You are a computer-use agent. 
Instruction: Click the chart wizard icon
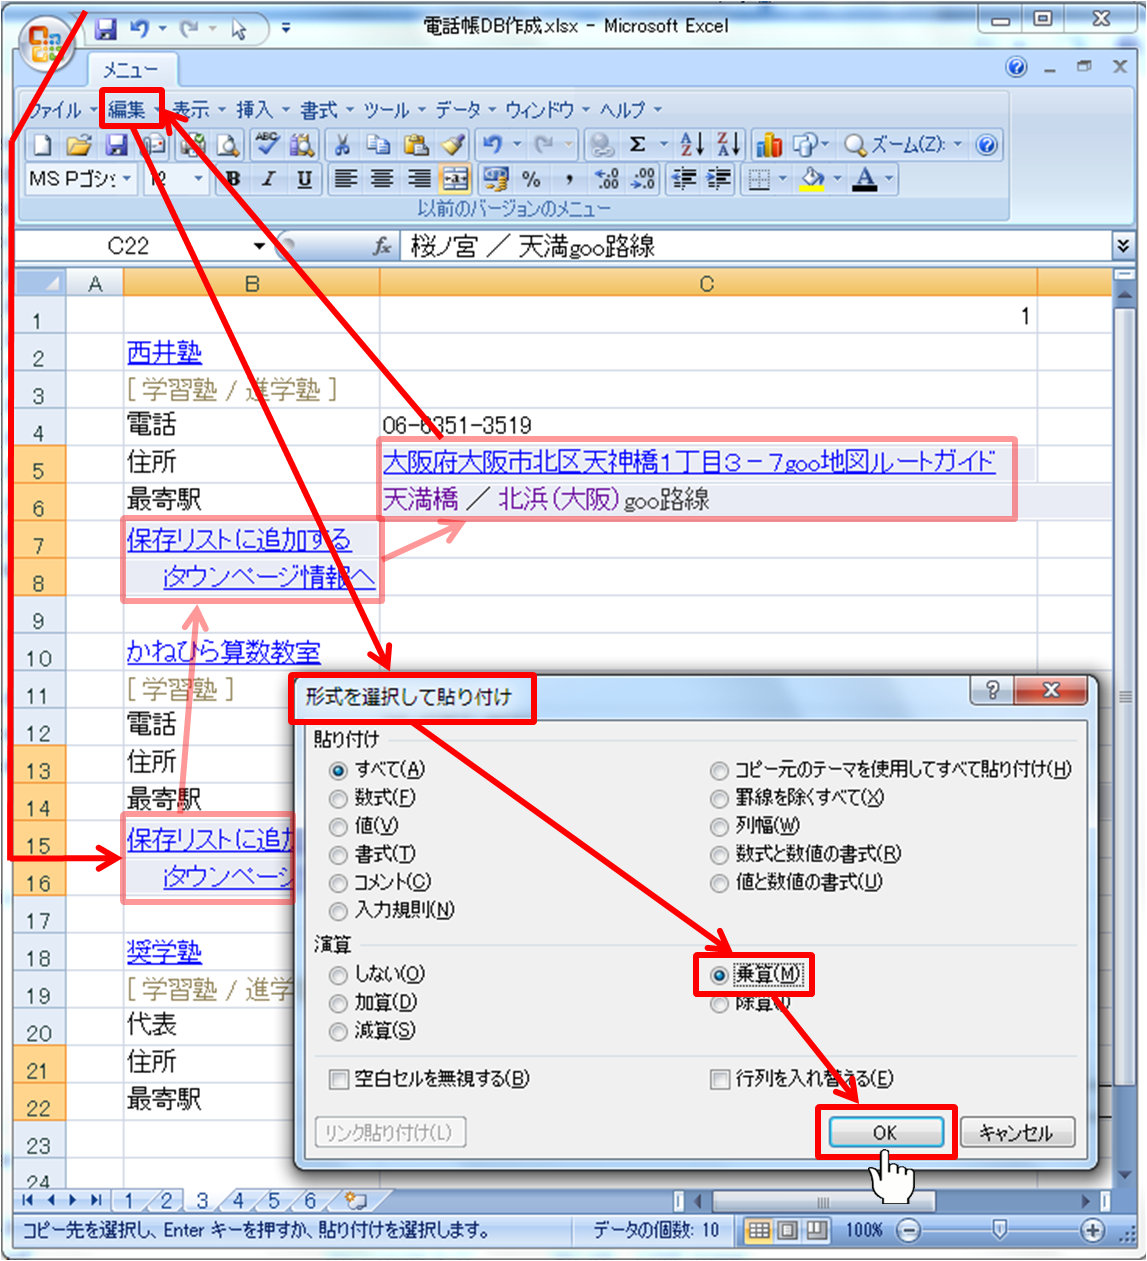click(x=769, y=146)
